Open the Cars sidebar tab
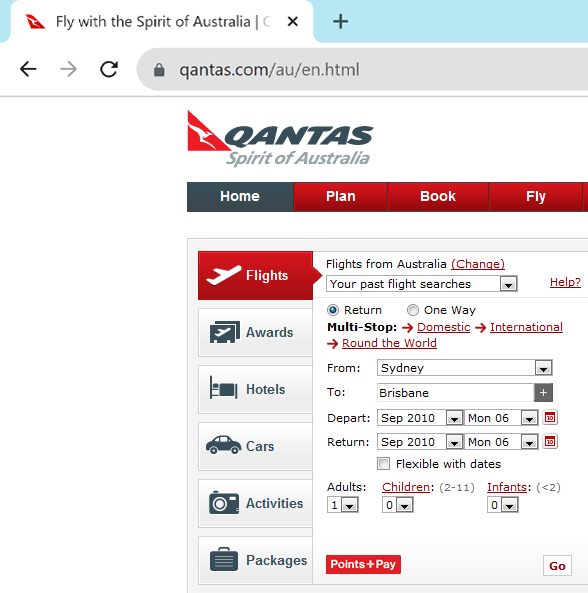 [255, 446]
